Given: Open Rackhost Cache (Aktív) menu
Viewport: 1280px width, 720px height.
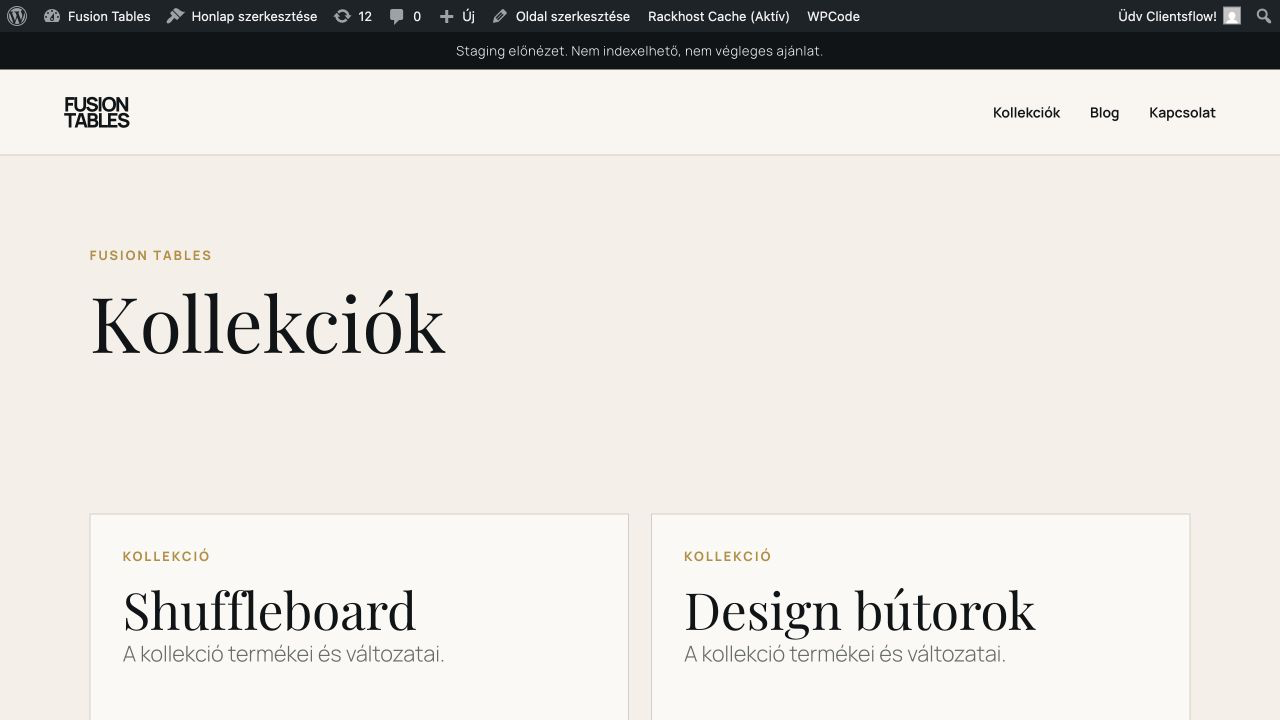Looking at the screenshot, I should click(x=719, y=16).
